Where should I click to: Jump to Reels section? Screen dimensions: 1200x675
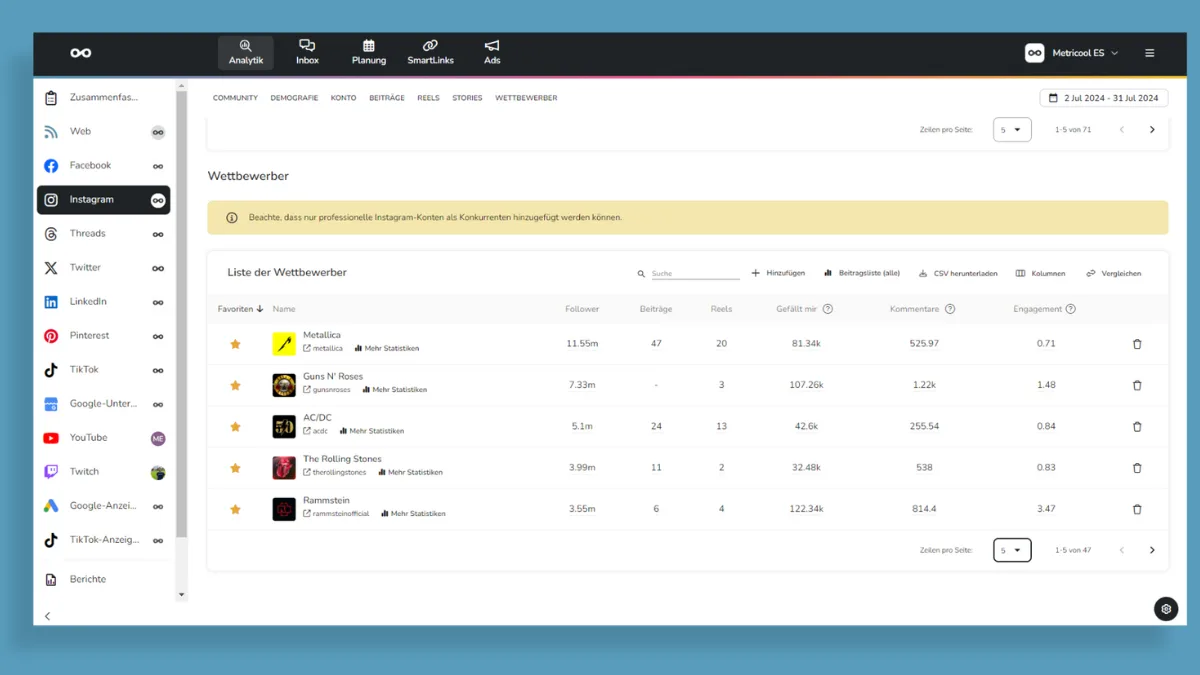[428, 98]
